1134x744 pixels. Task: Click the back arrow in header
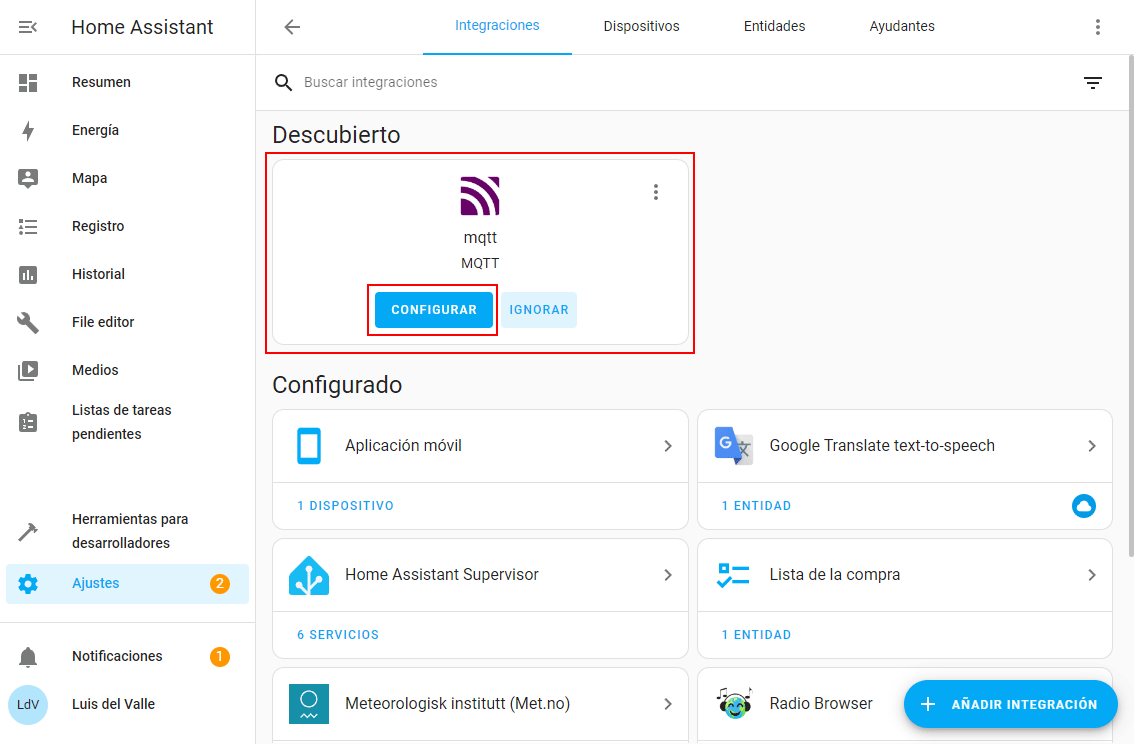[x=292, y=27]
